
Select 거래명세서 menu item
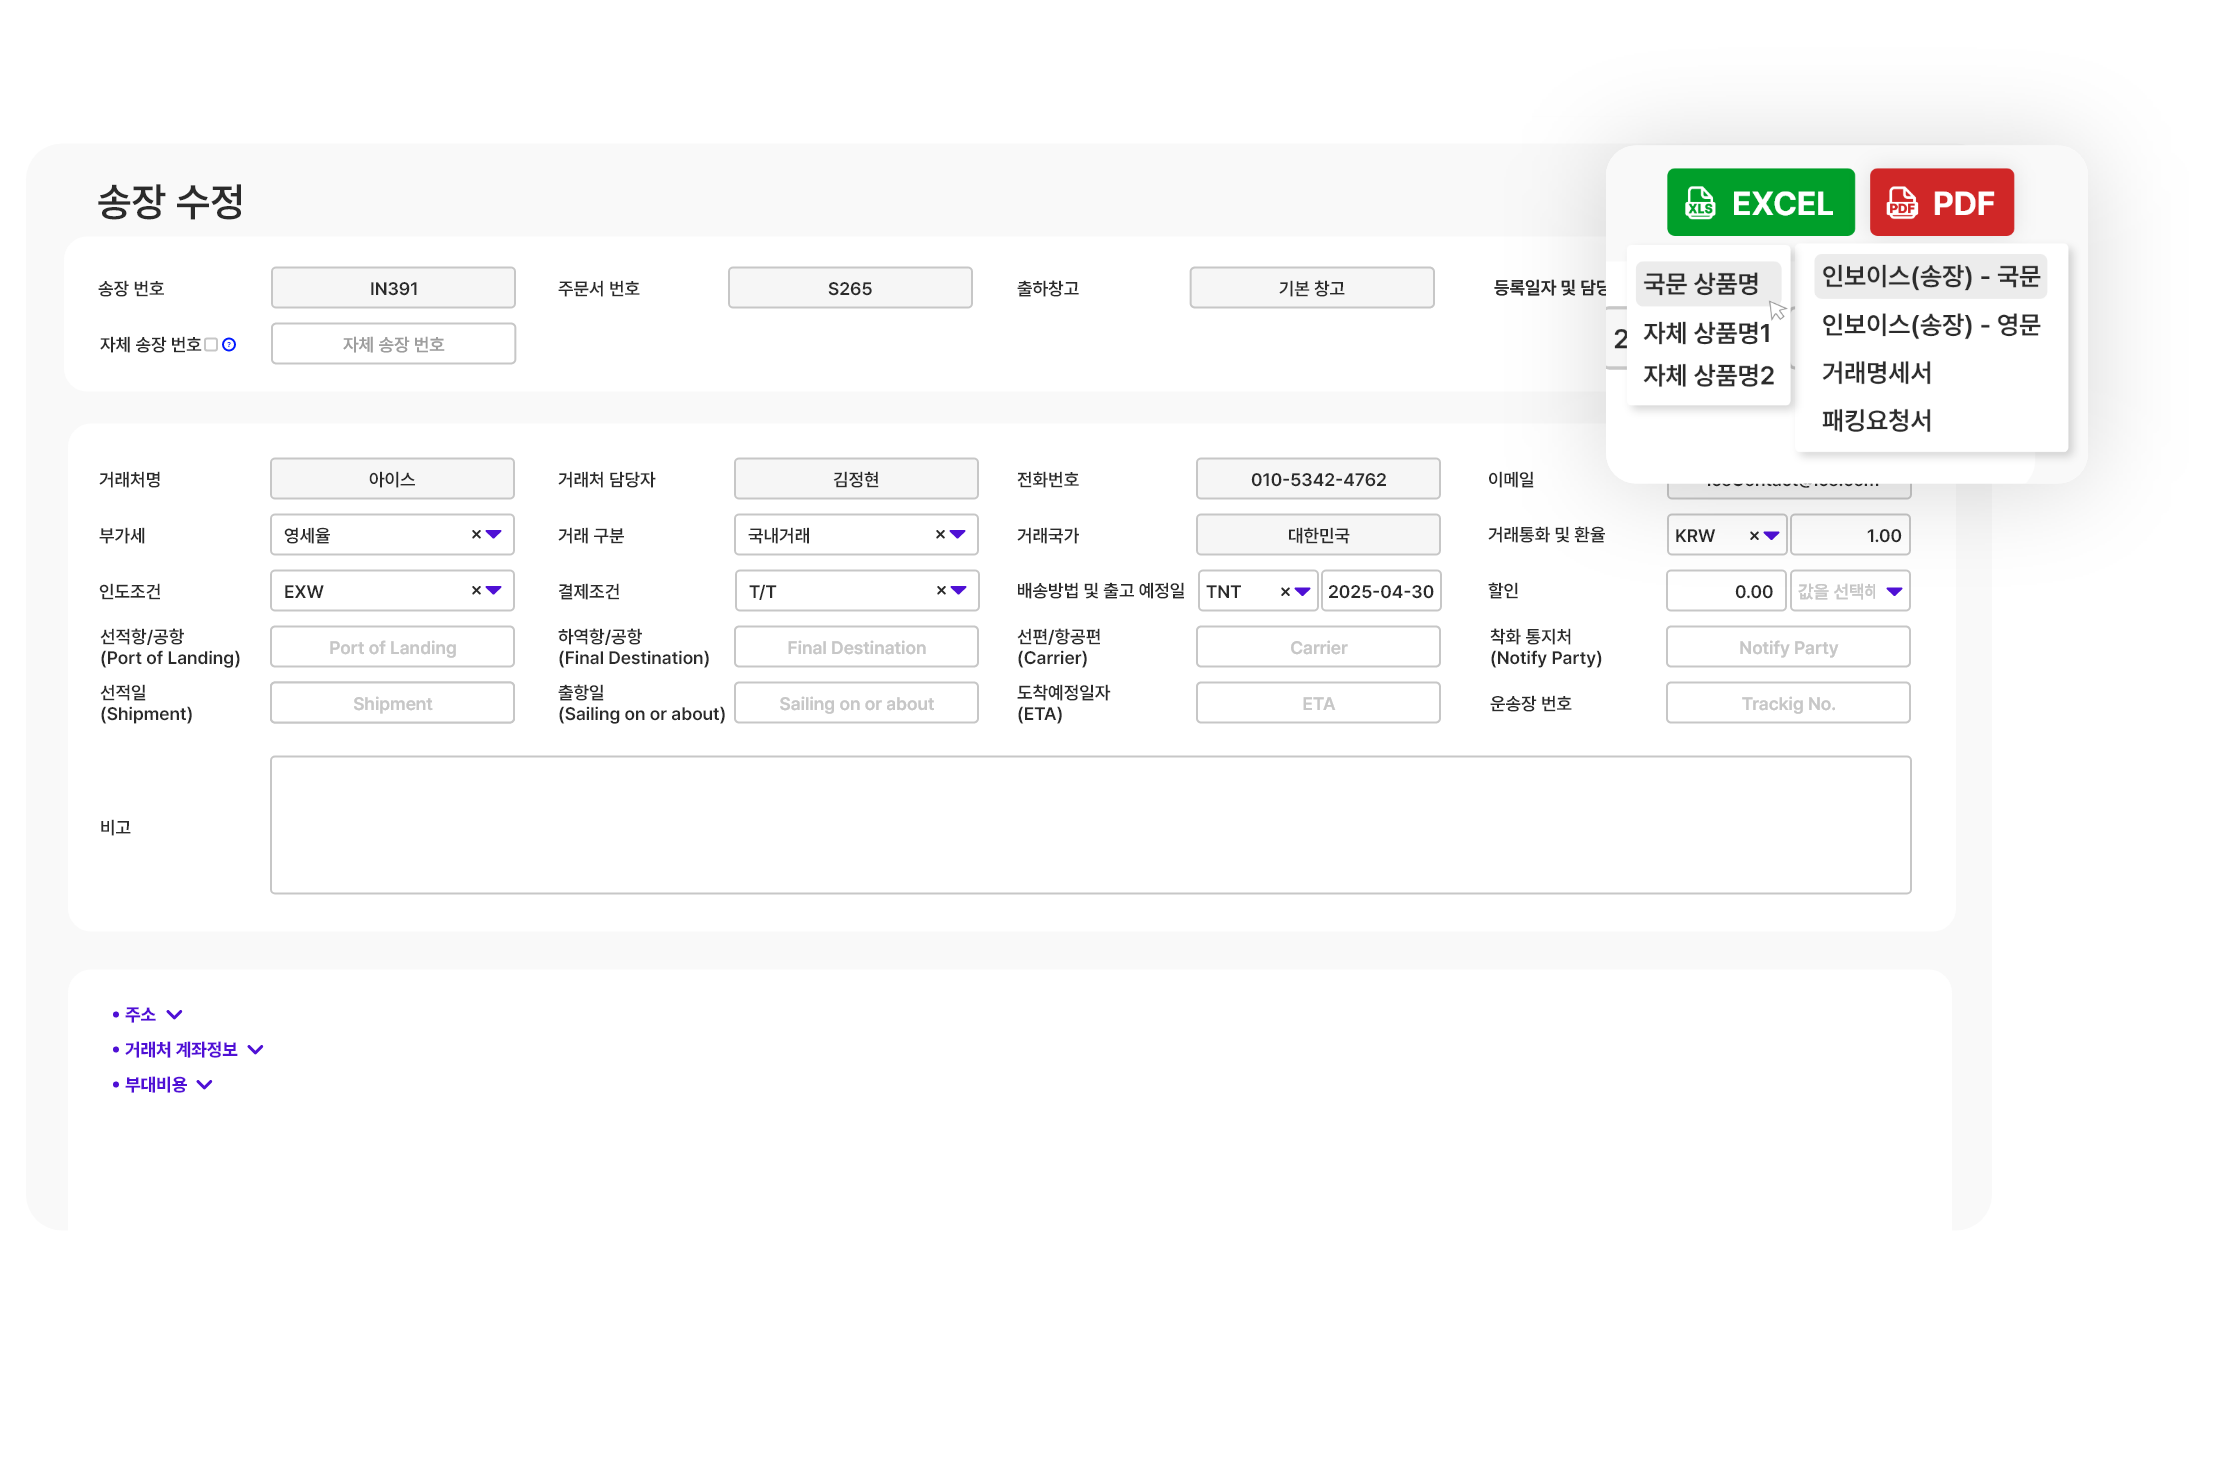coord(1876,372)
